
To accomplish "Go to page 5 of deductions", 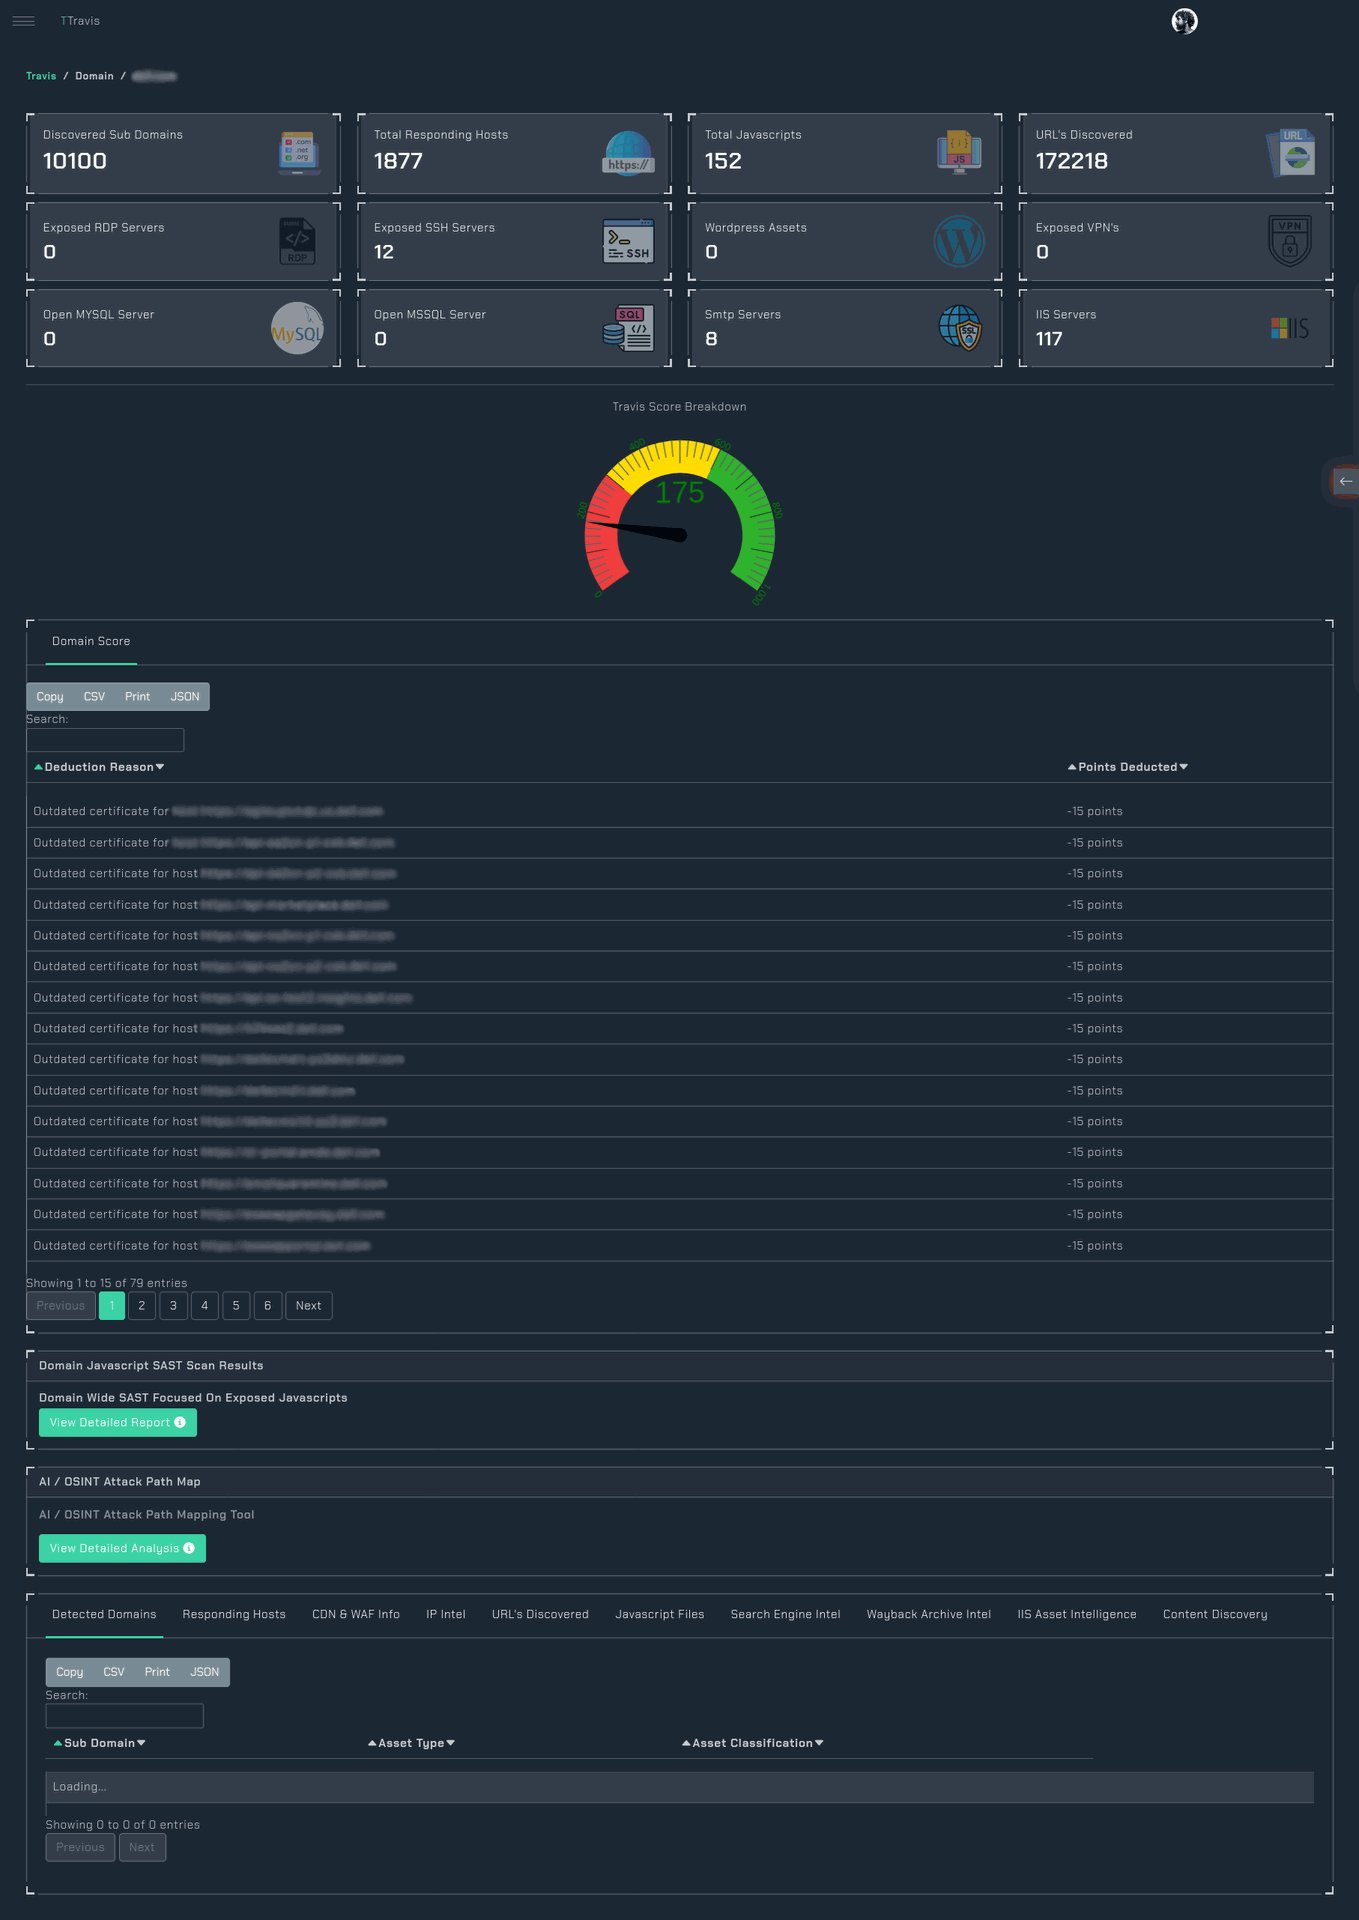I will coord(236,1305).
